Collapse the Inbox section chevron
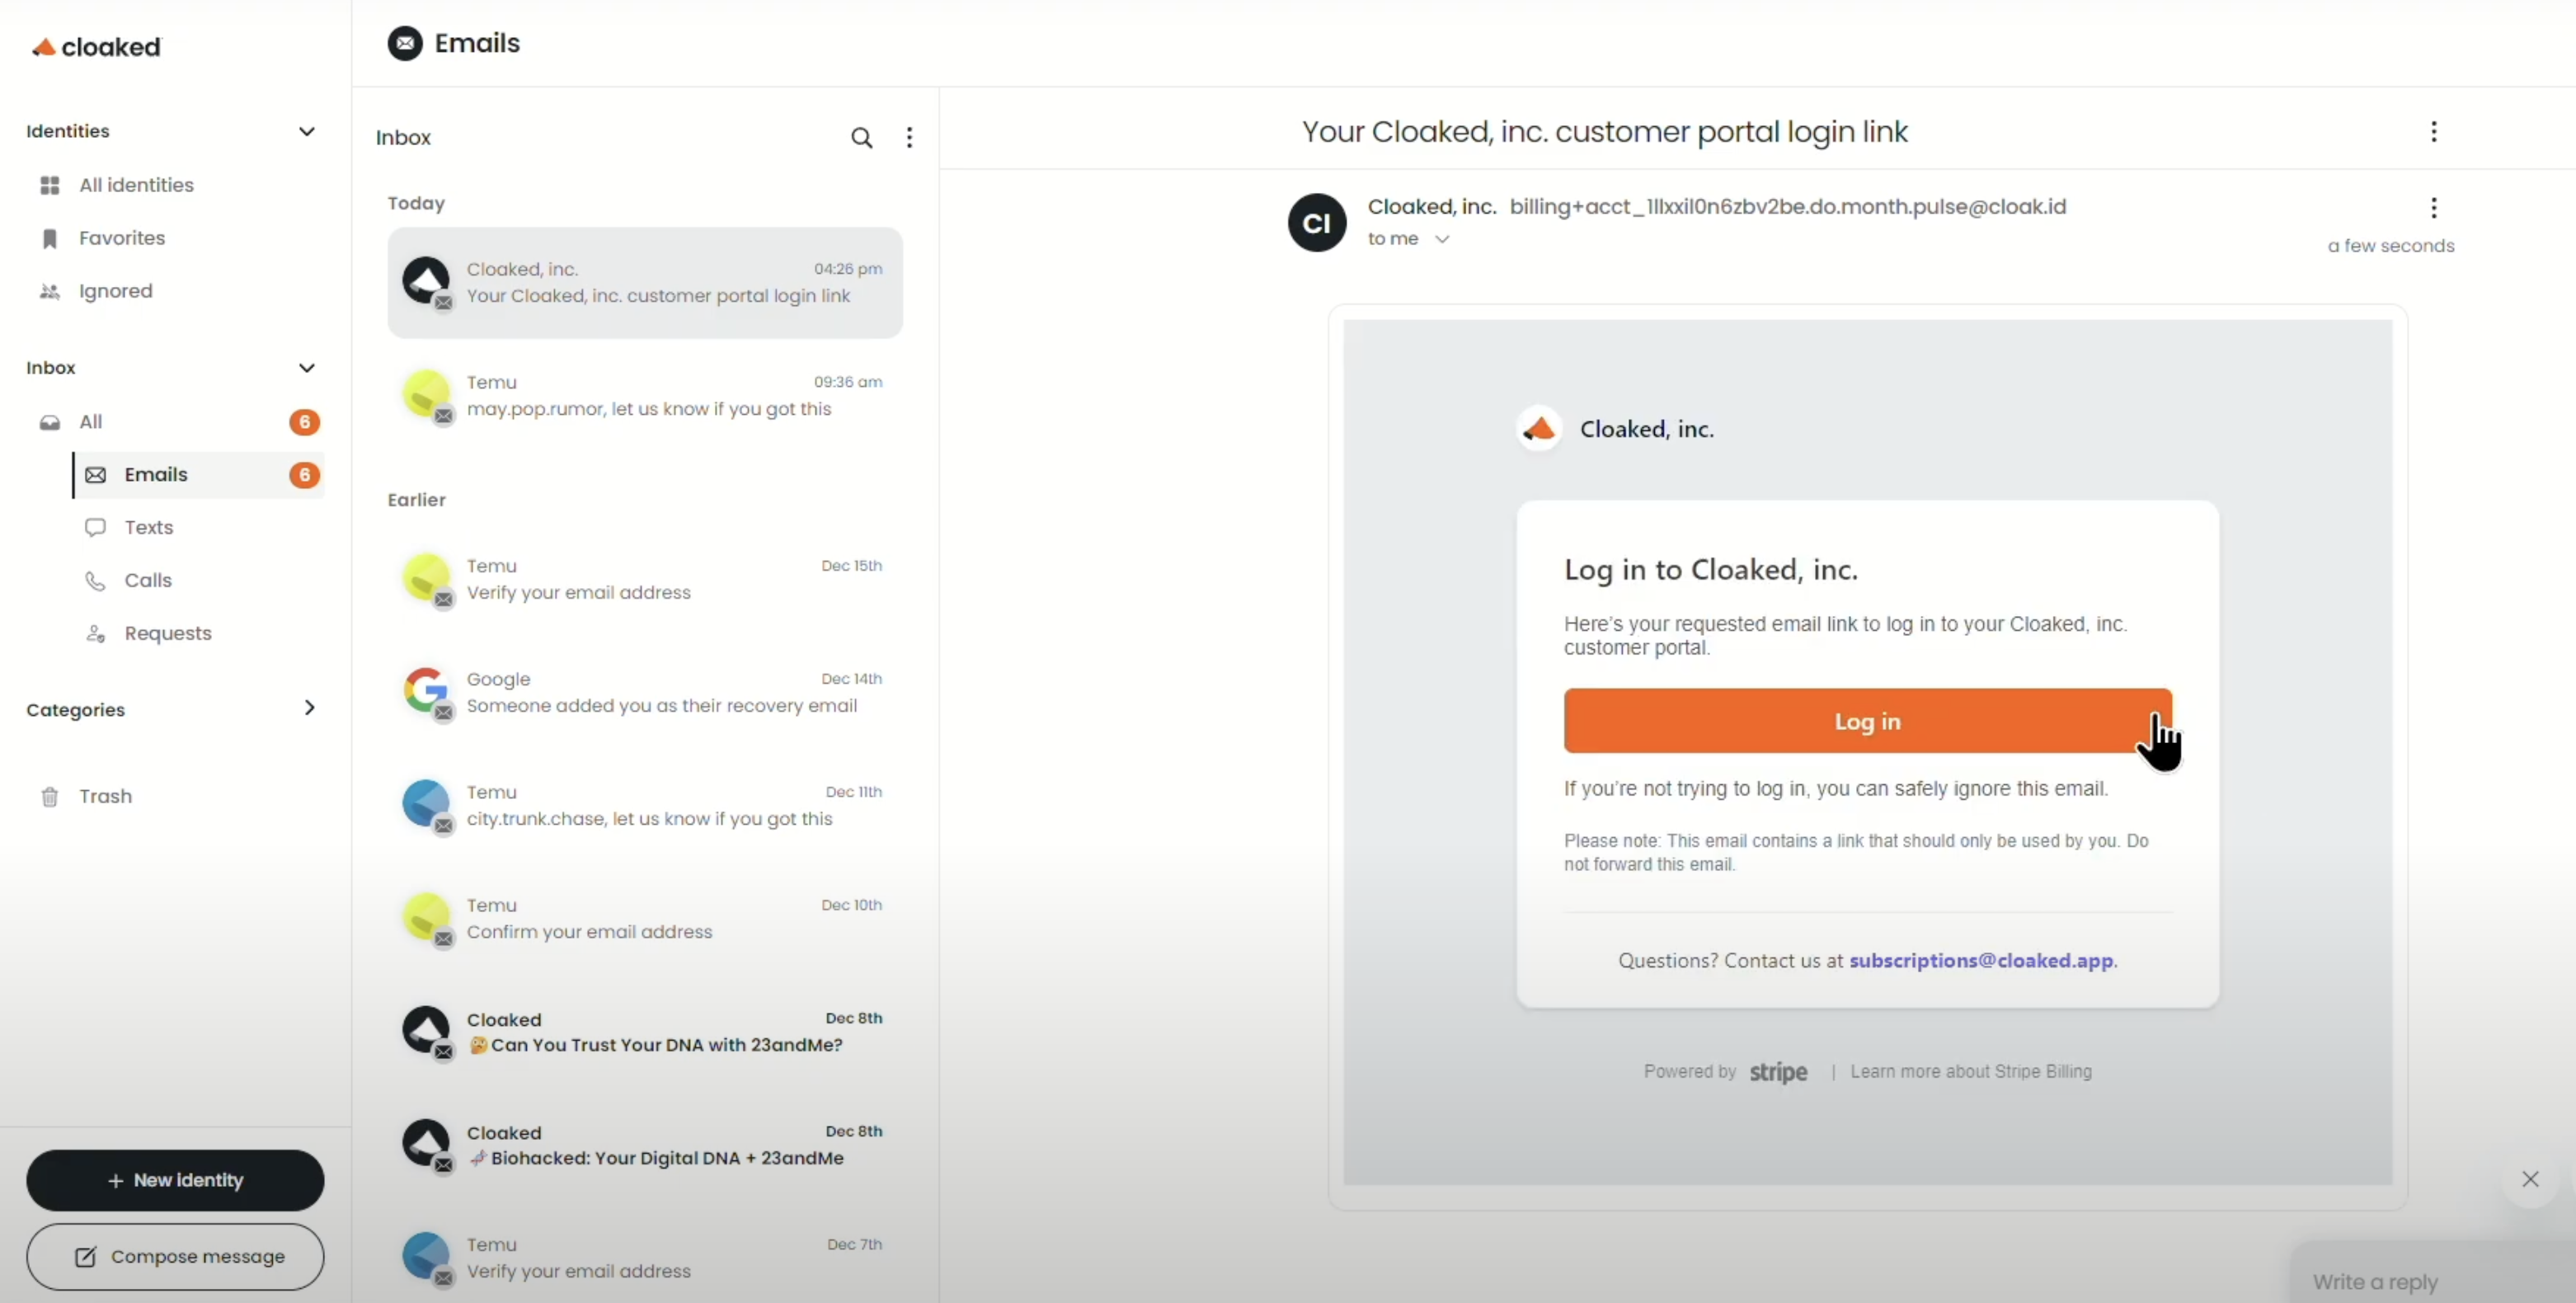 (307, 368)
